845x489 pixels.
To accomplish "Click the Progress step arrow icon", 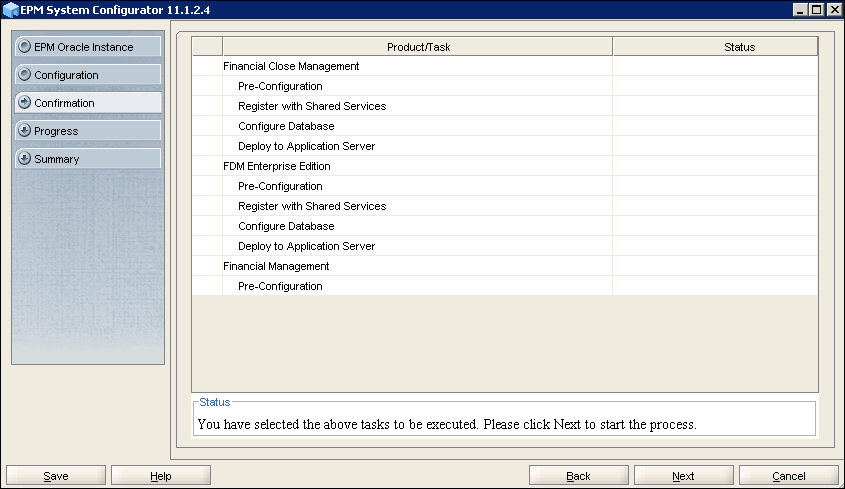I will 24,131.
